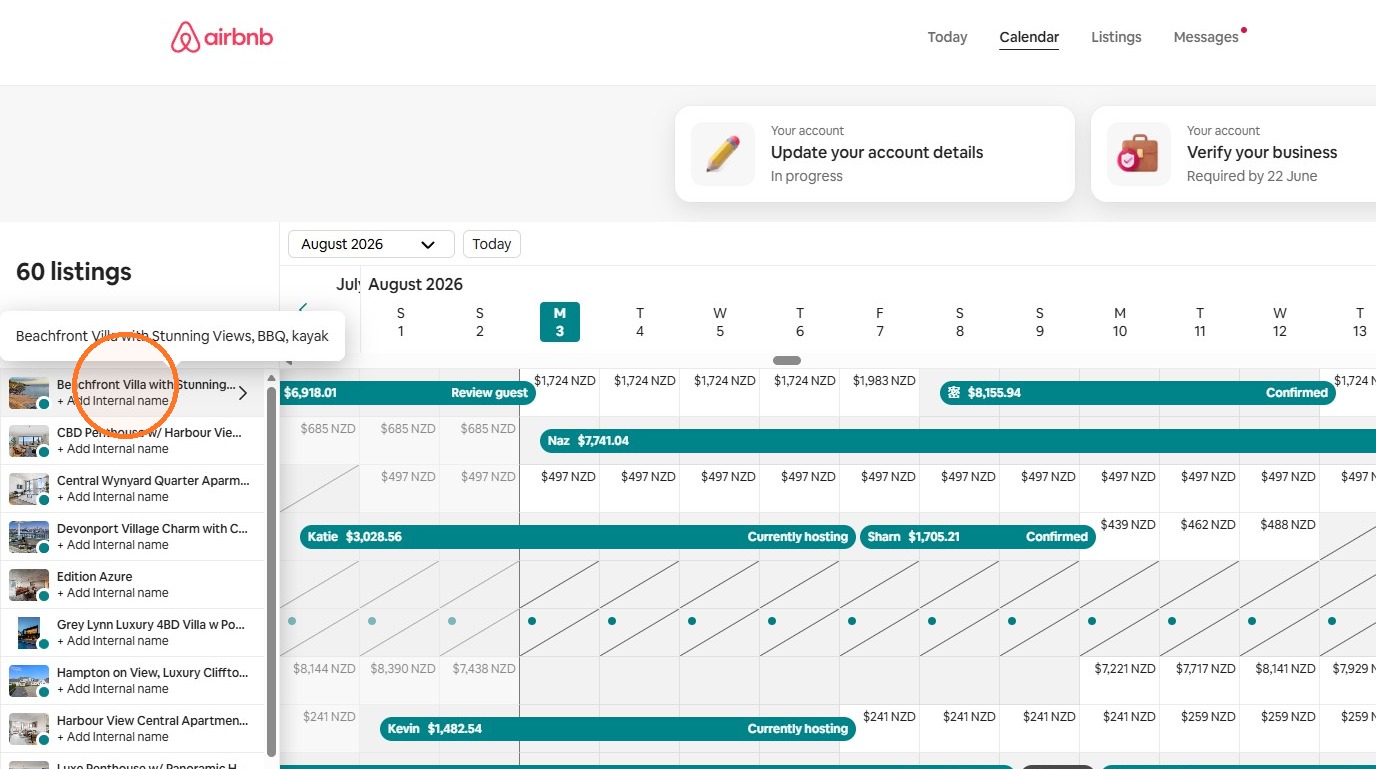
Task: Open Hampton on View listing thumbnail
Action: [x=29, y=681]
